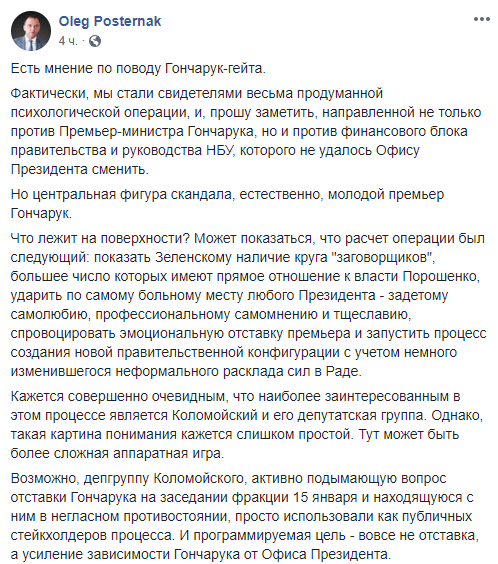Click the name "Коломойский" in fifth paragraph
Screen dimensions: 498x564
pos(215,415)
